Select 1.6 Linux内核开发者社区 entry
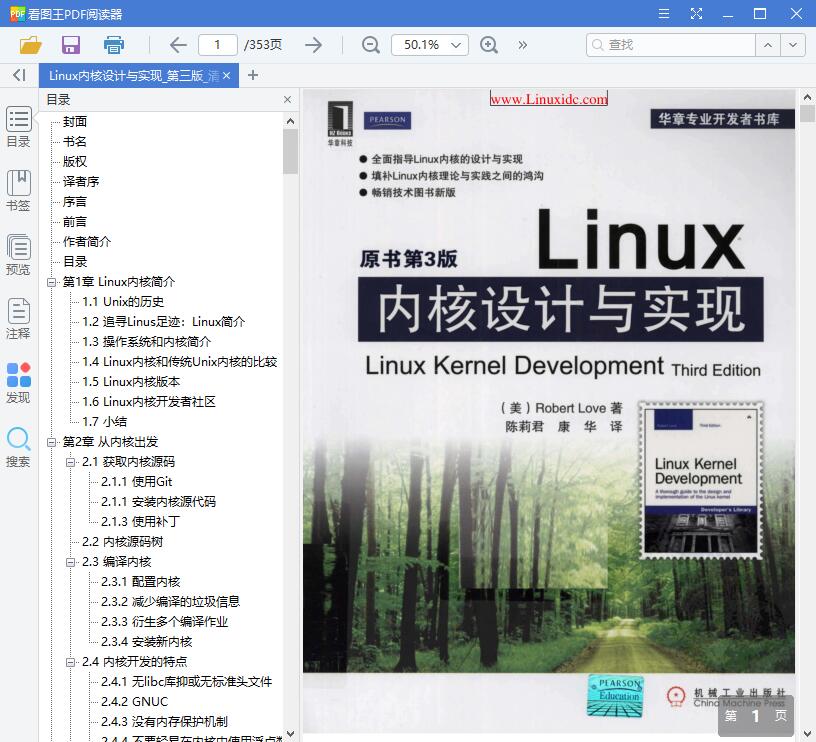The image size is (816, 742). pos(149,402)
